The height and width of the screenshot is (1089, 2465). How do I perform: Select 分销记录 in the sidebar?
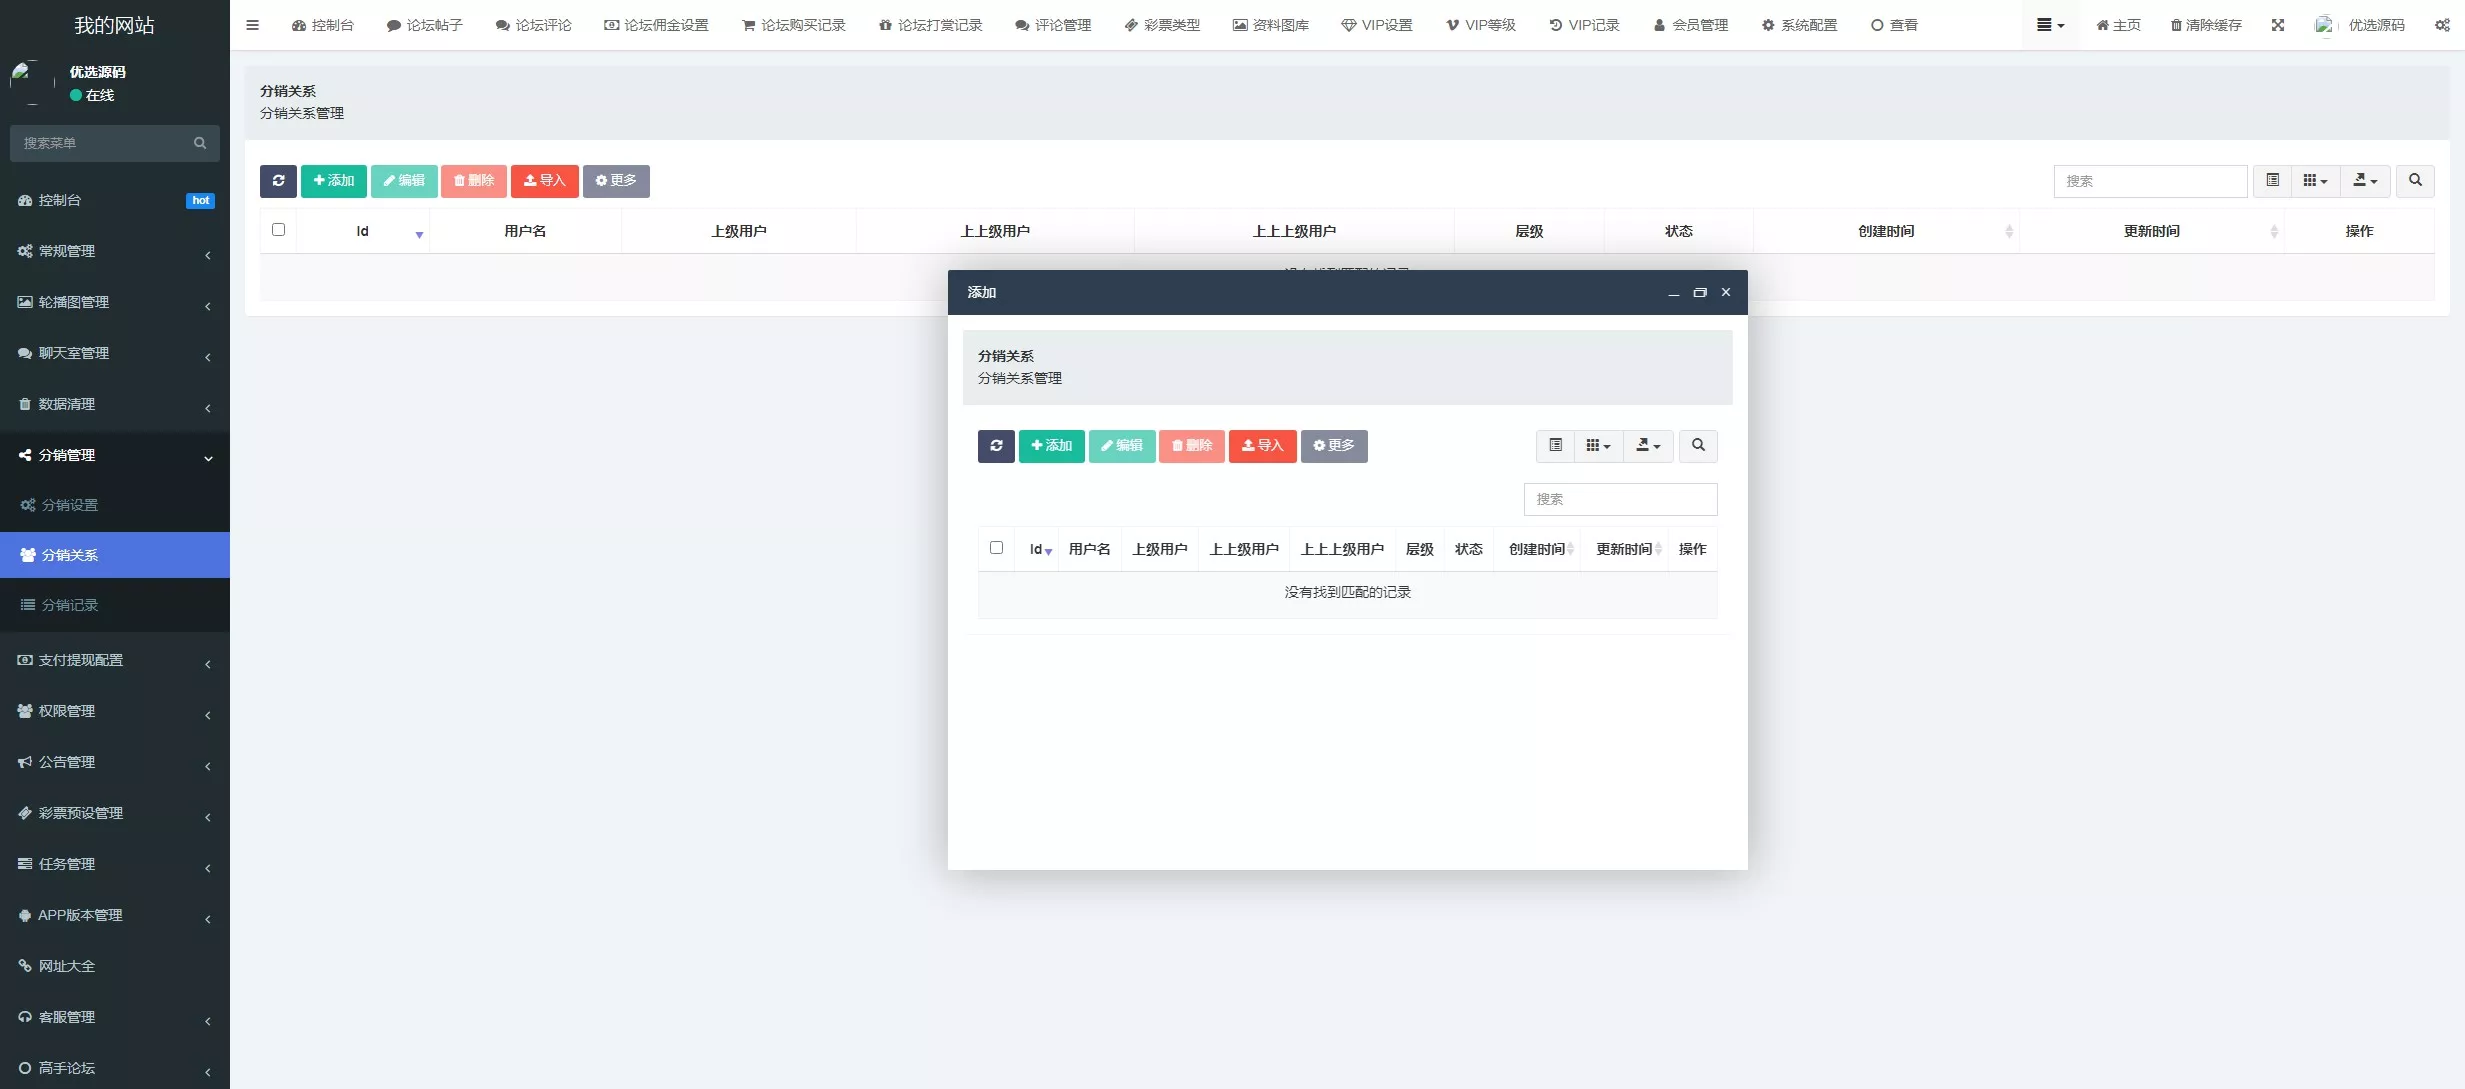[70, 605]
